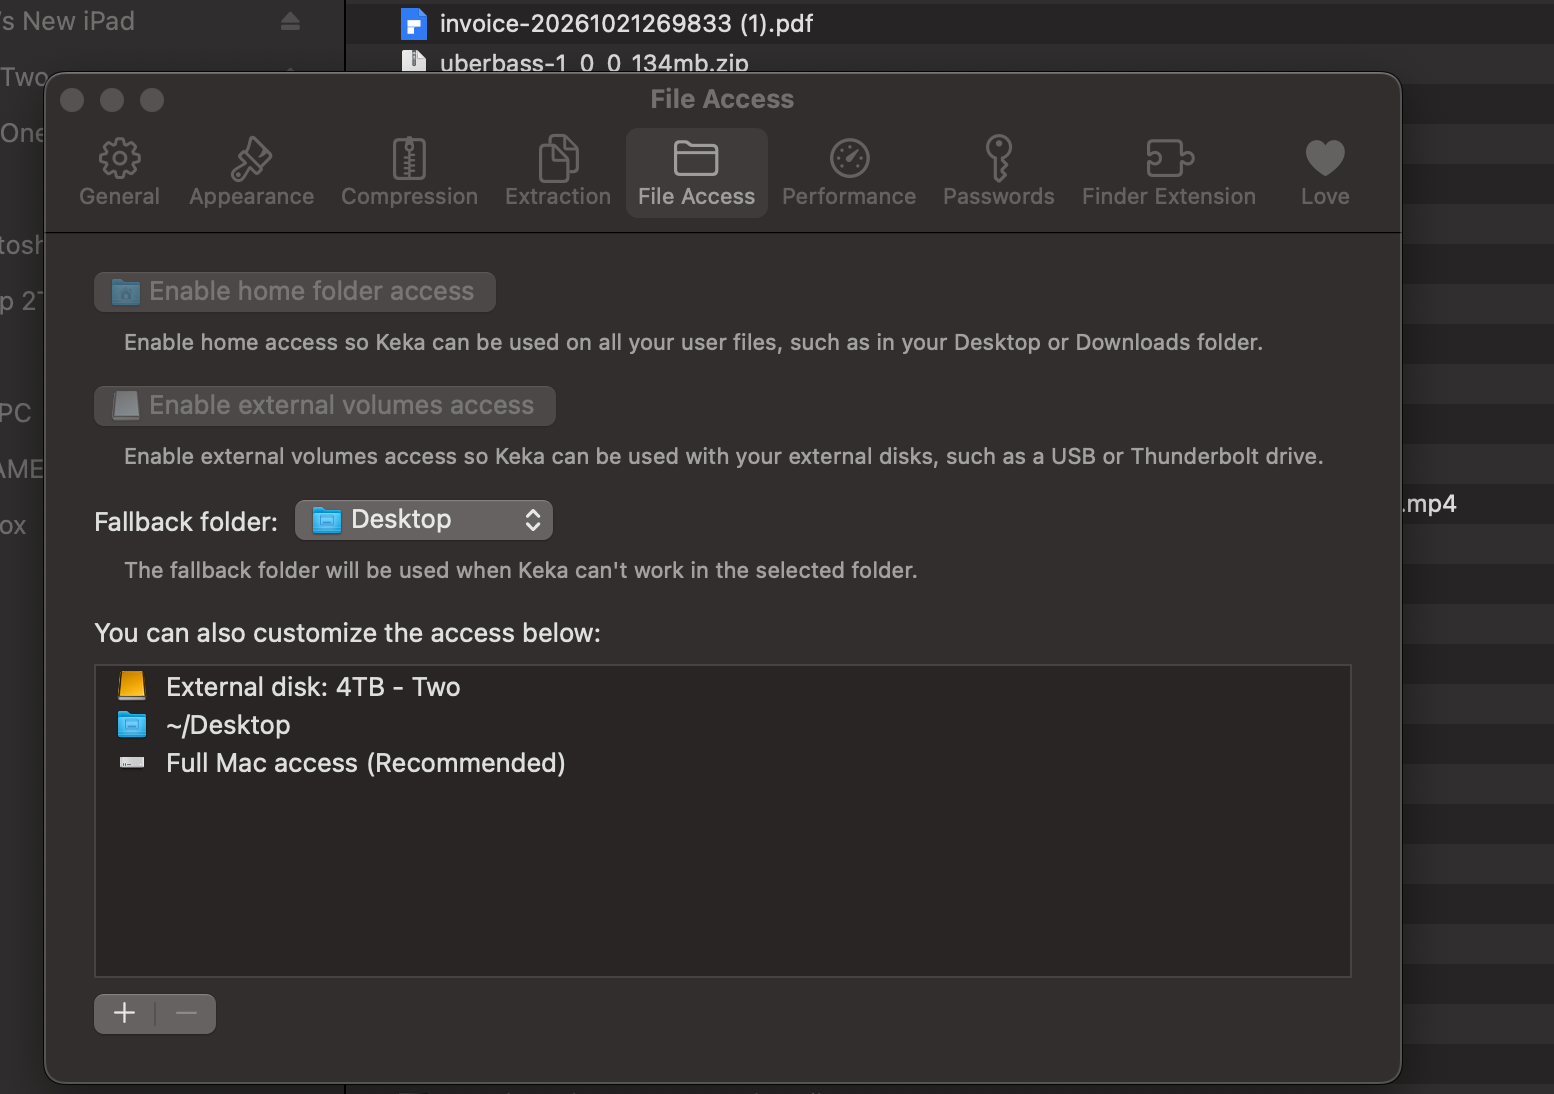Open the Love tab with heart icon
Screen dimensions: 1554x1094
[1325, 172]
